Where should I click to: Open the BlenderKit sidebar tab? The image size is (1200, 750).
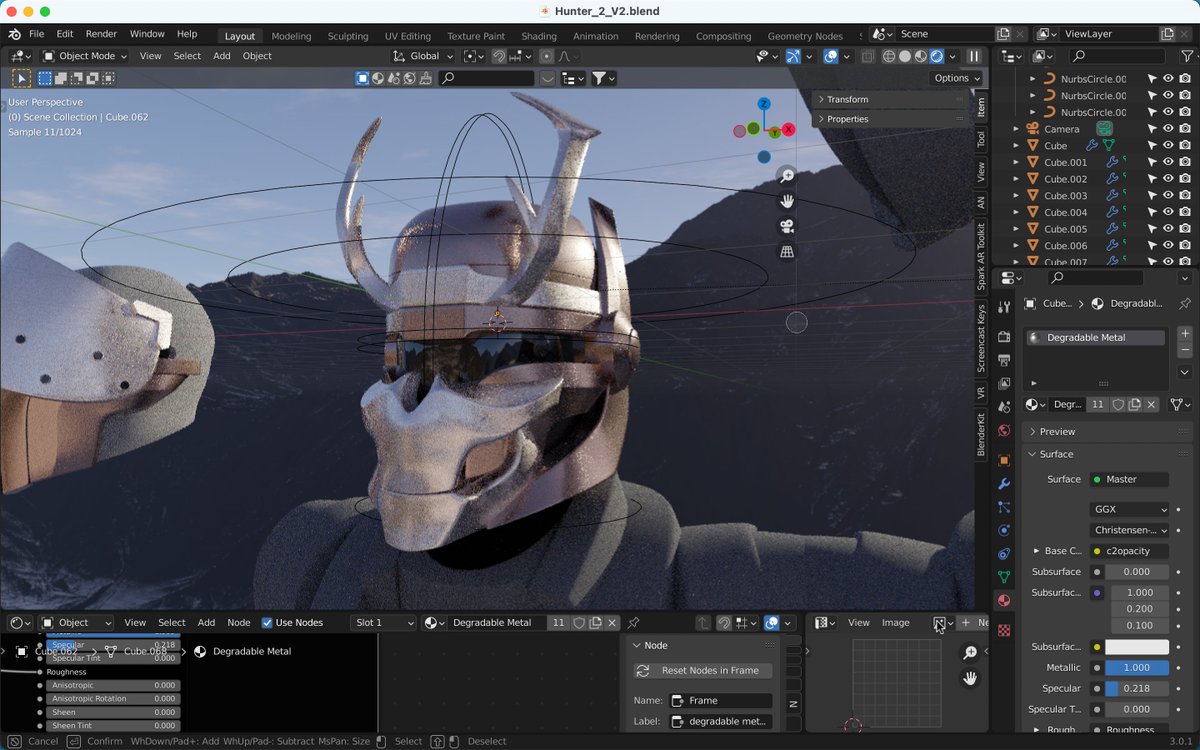(x=981, y=434)
